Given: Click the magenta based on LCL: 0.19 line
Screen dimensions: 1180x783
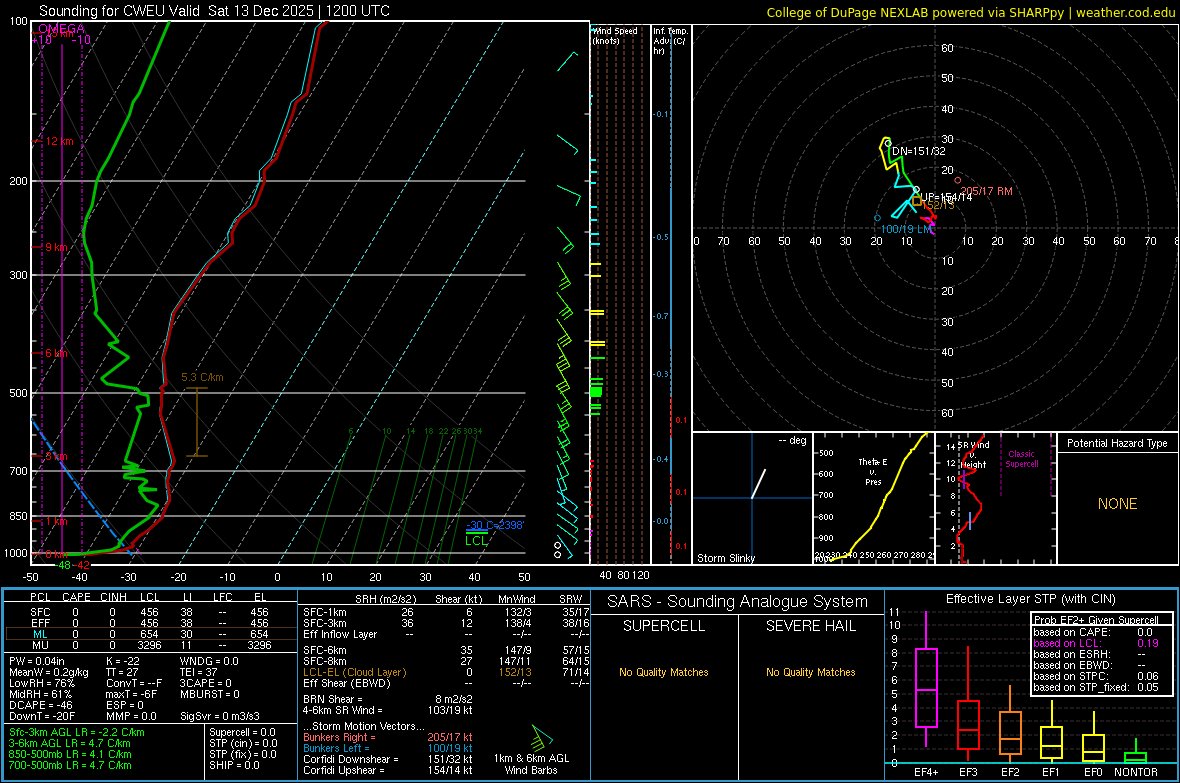Looking at the screenshot, I should pyautogui.click(x=1096, y=643).
